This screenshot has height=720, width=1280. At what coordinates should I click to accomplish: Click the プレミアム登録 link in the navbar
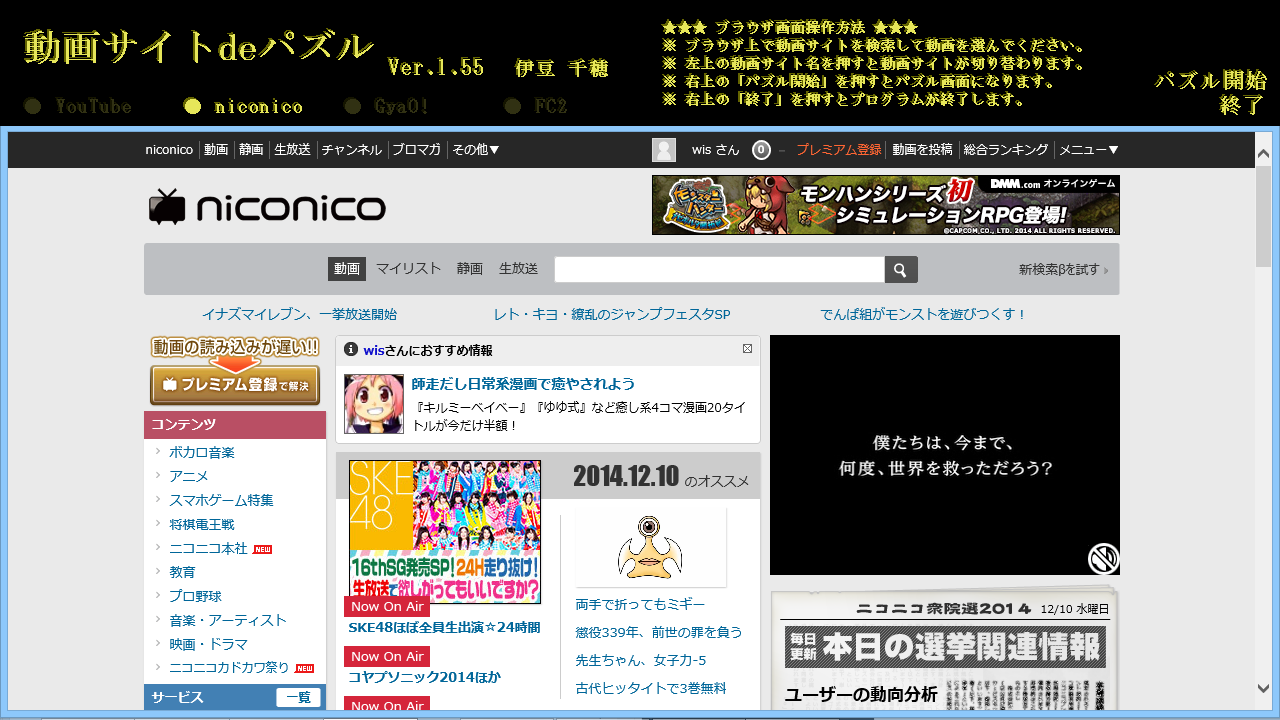pyautogui.click(x=838, y=149)
